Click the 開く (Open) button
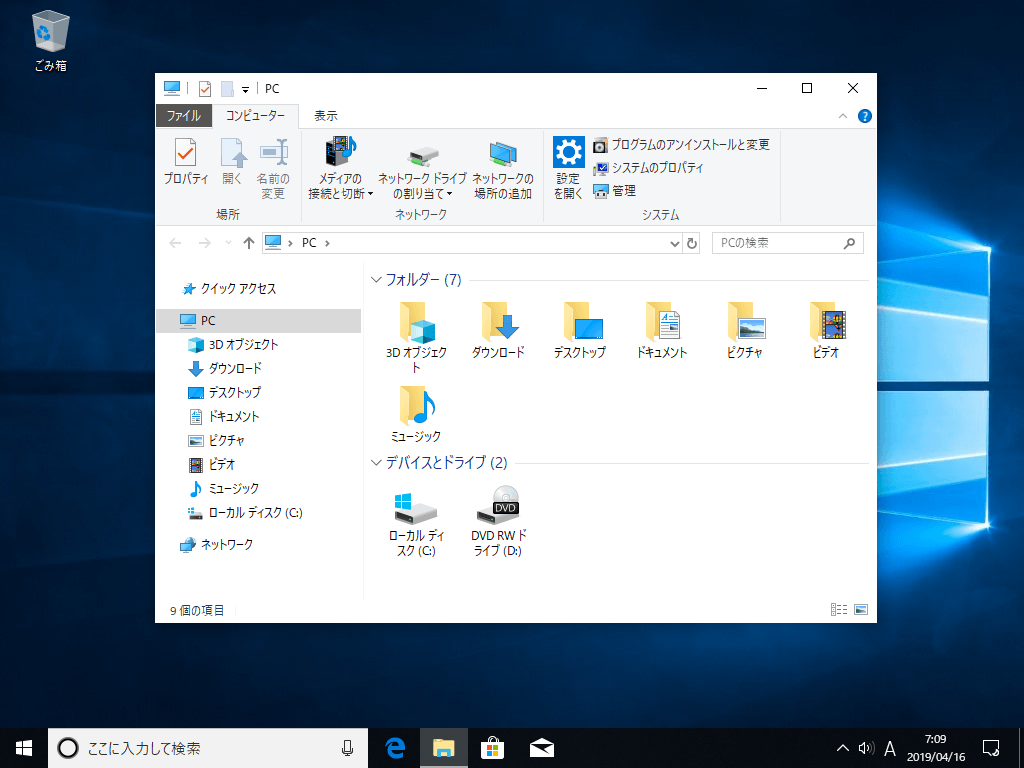 click(x=231, y=165)
